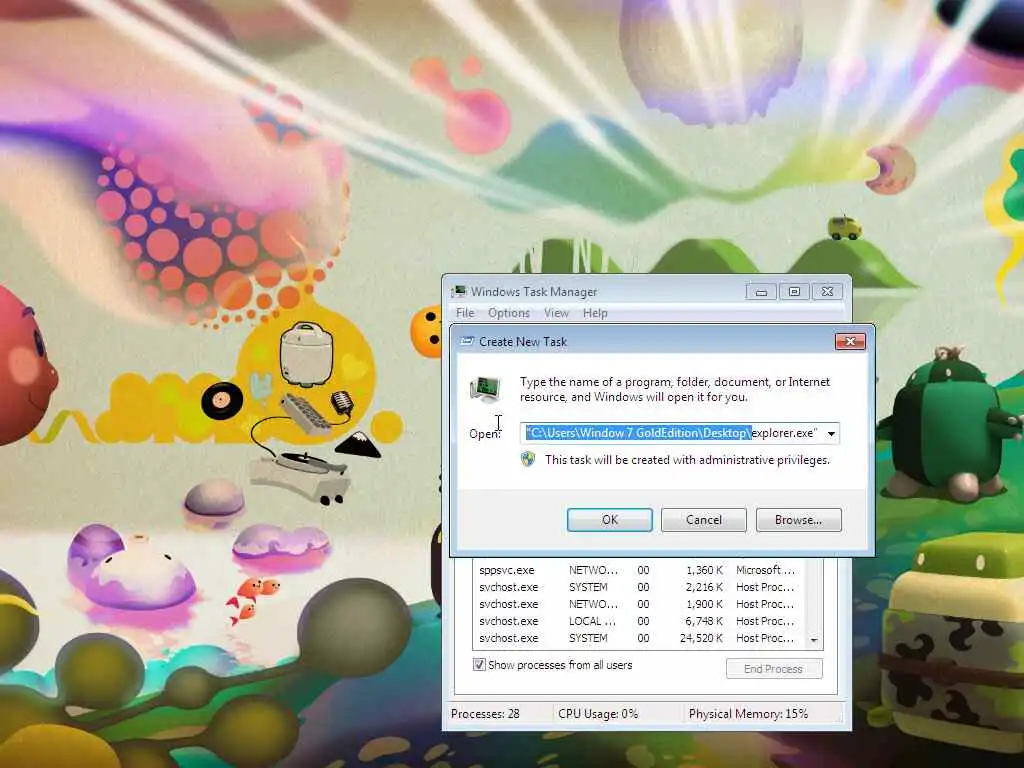Screen dimensions: 1024x768
Task: Open the File menu in Task Manager
Action: coord(465,313)
